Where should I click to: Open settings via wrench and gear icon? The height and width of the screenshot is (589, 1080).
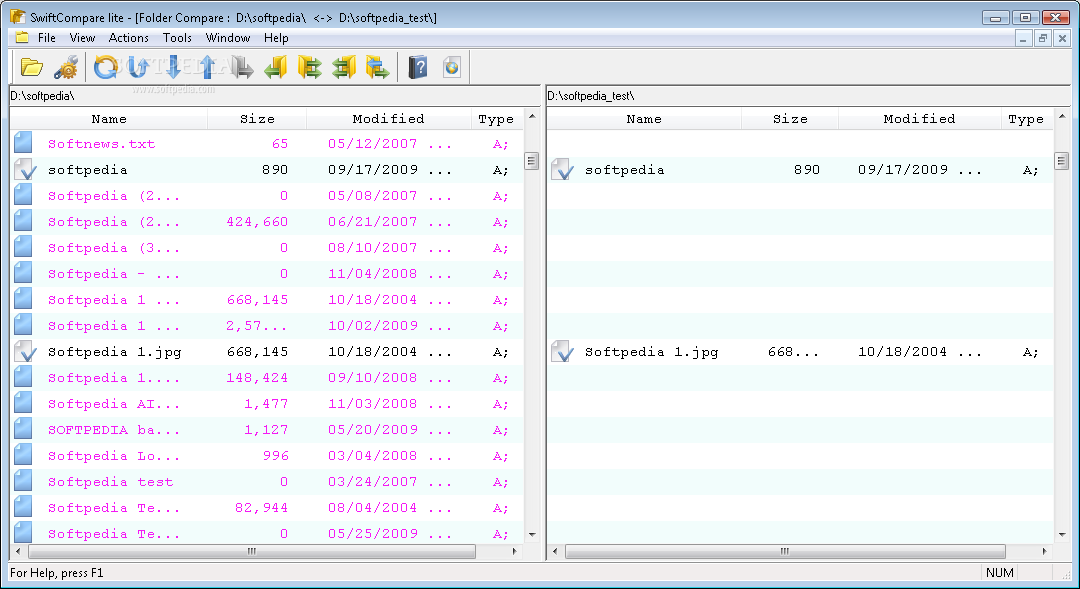point(67,68)
